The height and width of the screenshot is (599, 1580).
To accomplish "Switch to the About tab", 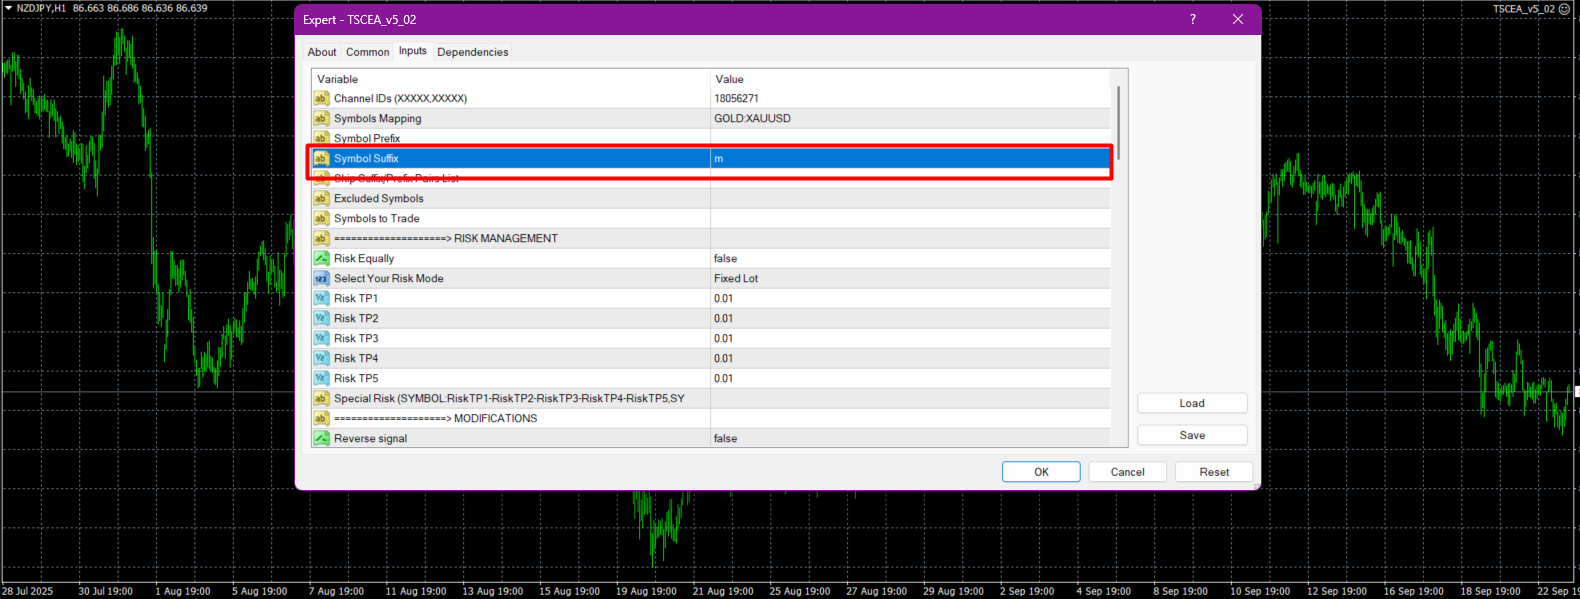I will [x=322, y=52].
